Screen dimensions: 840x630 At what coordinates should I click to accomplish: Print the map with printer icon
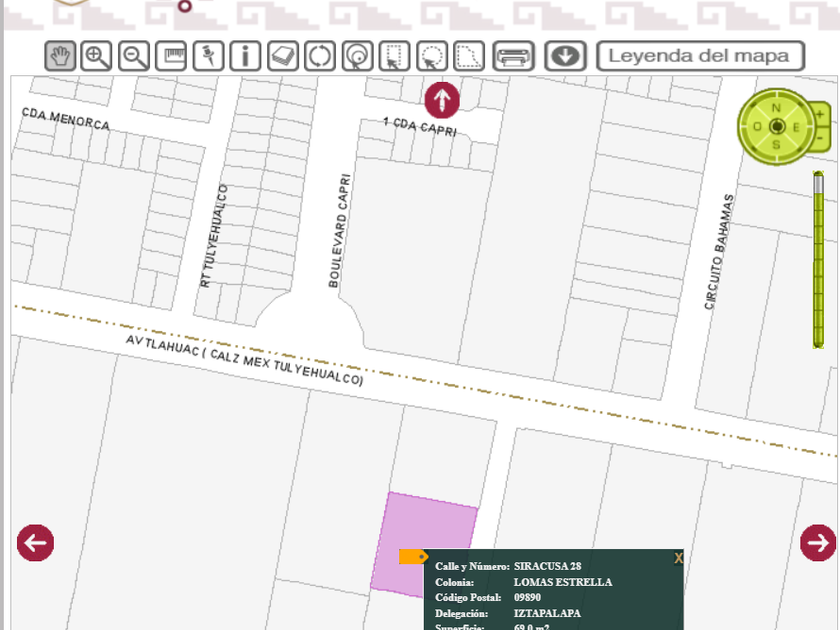[514, 56]
